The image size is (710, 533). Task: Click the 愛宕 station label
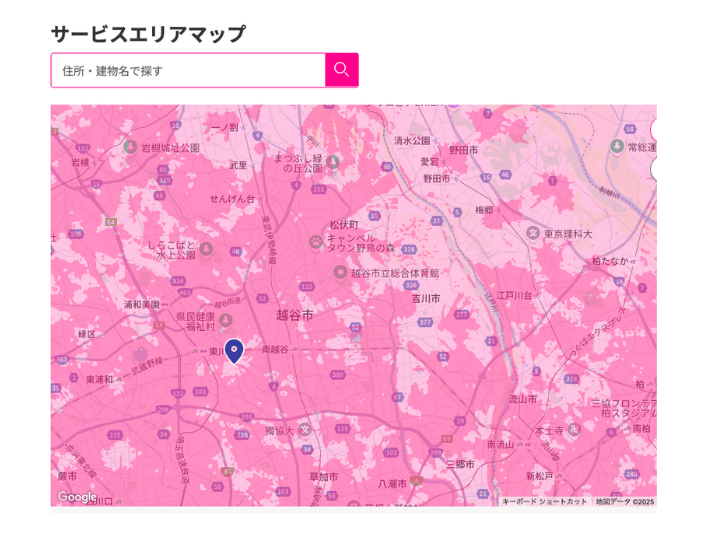tap(430, 162)
